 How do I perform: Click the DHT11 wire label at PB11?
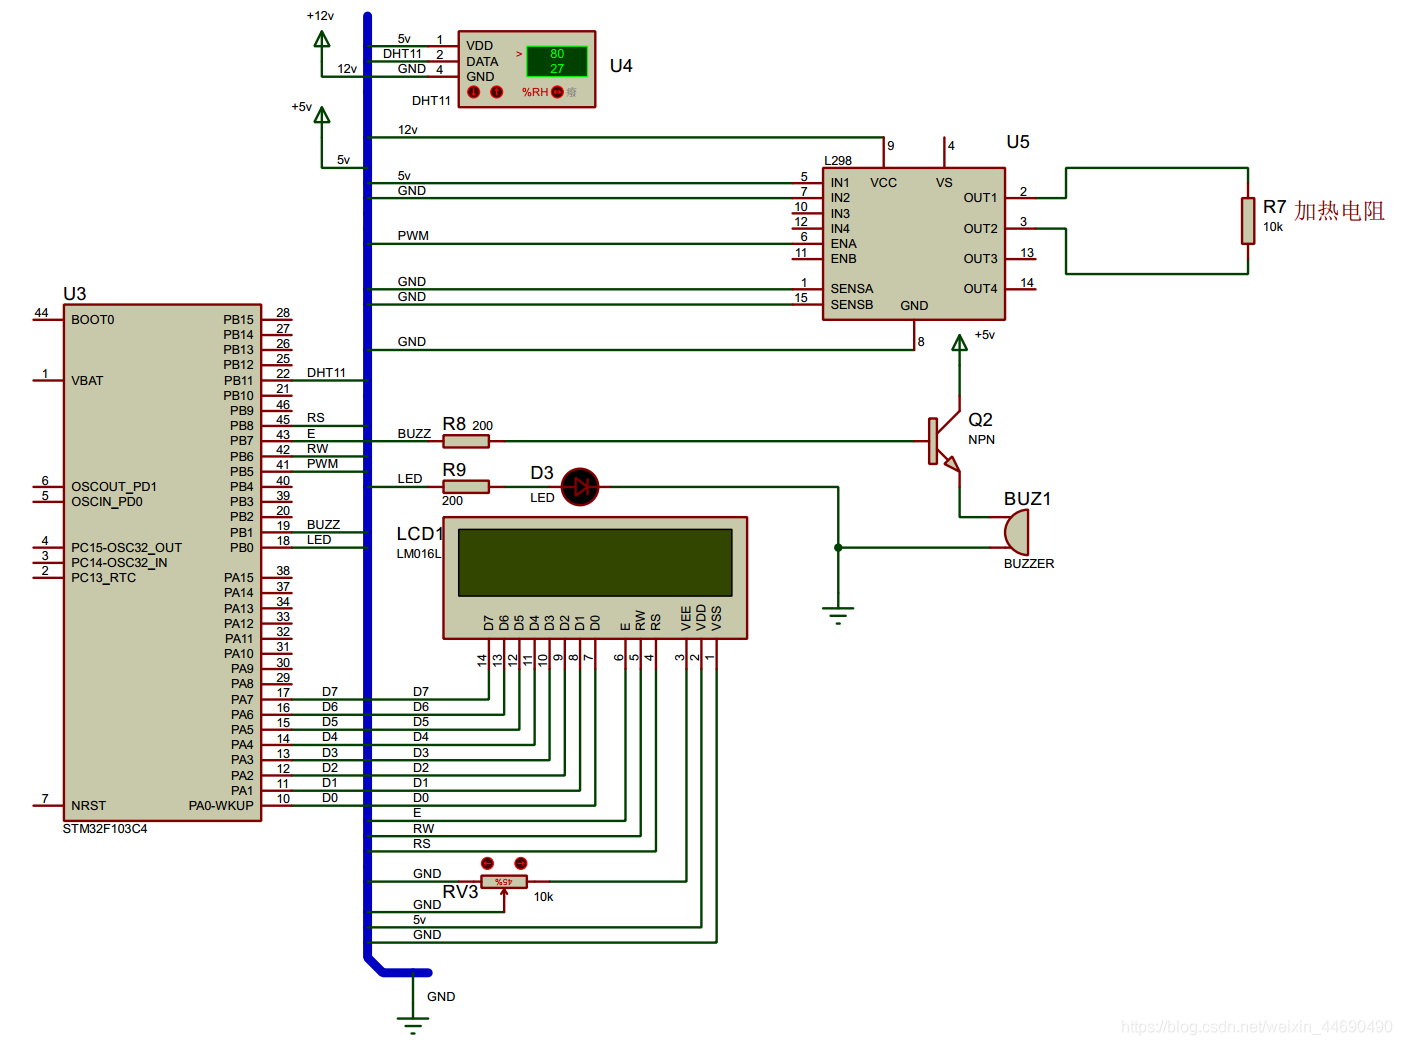pos(326,373)
